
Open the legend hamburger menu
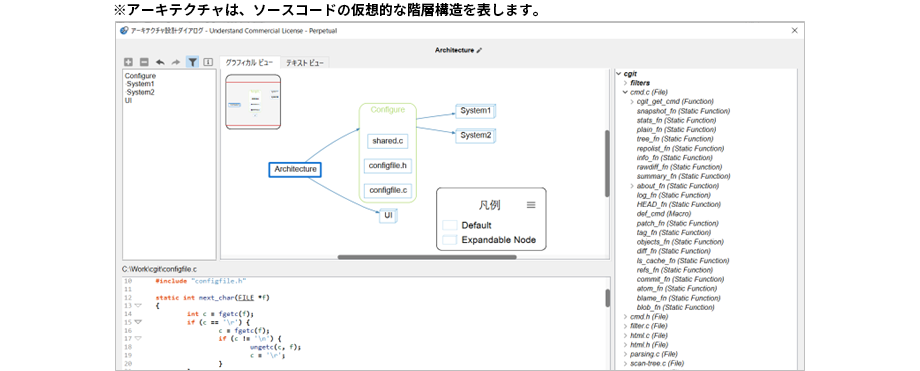[531, 205]
